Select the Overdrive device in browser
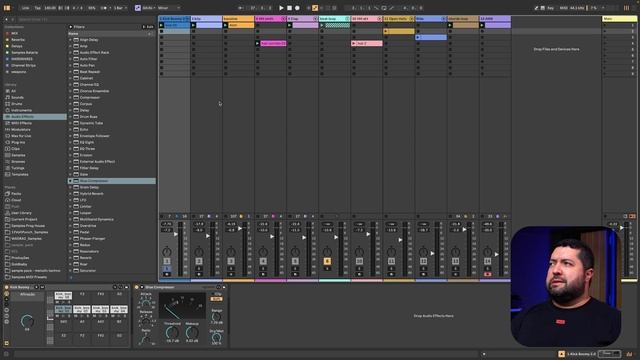This screenshot has width=640, height=360. point(88,226)
